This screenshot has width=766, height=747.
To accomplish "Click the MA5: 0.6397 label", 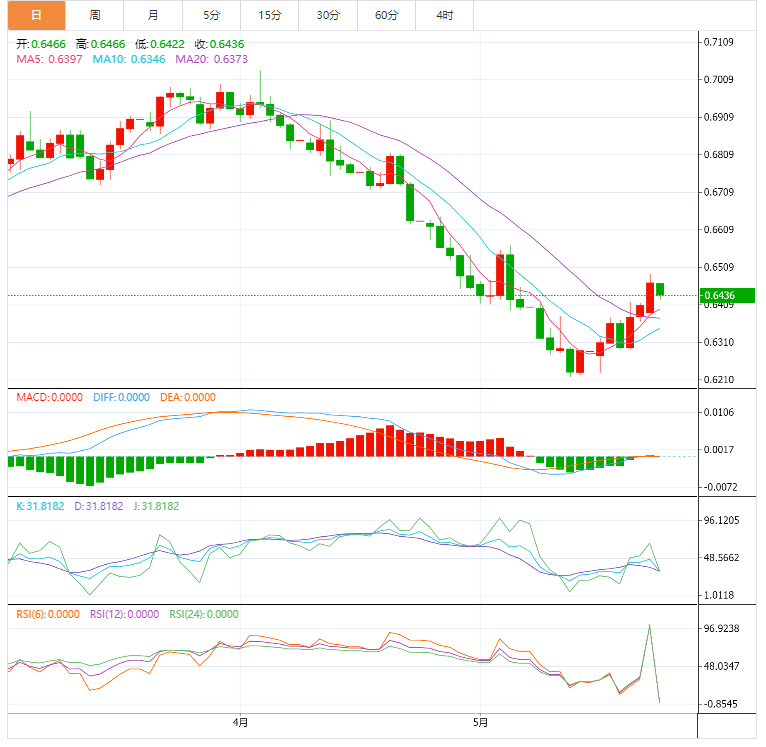I will point(49,59).
